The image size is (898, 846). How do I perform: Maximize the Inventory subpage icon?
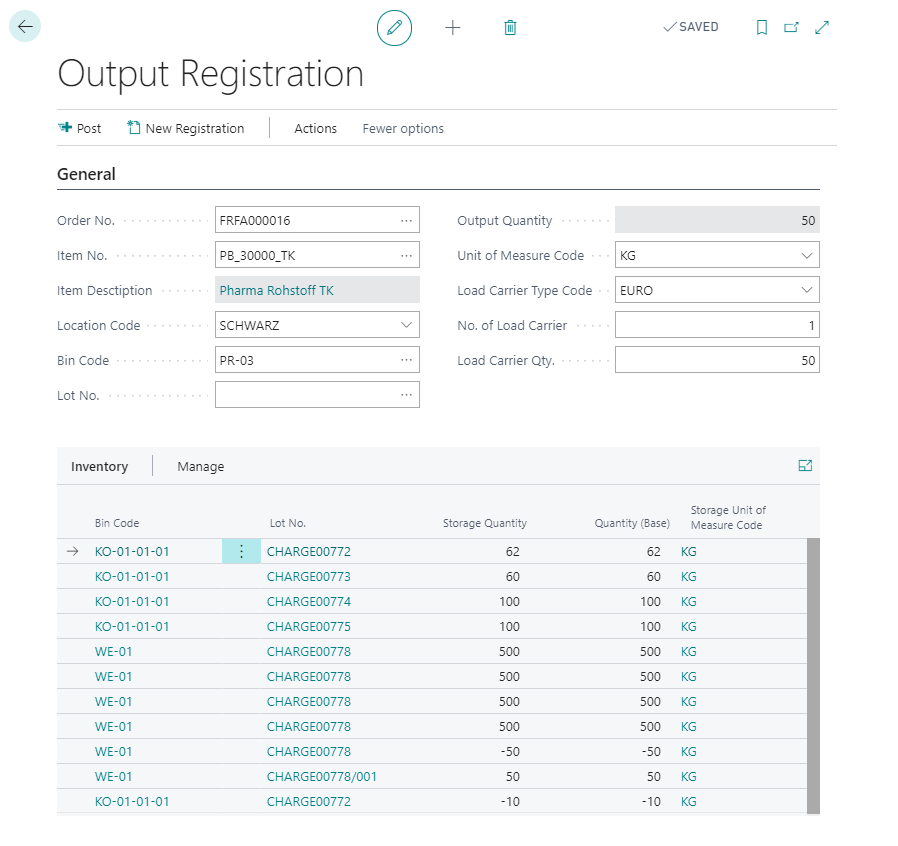tap(805, 466)
